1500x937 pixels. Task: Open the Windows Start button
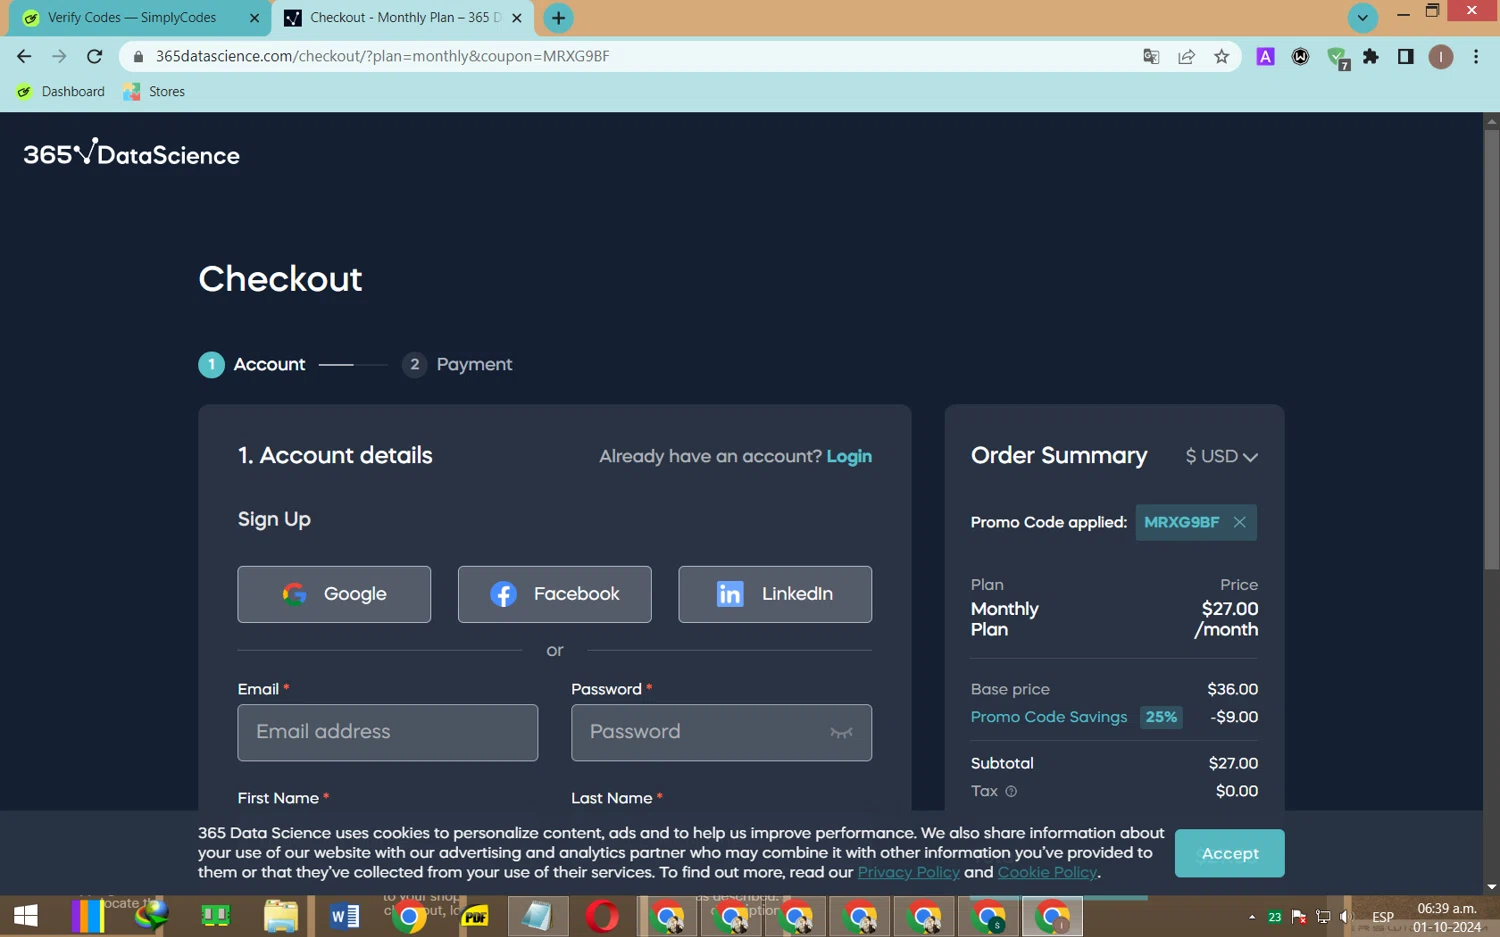tap(26, 915)
